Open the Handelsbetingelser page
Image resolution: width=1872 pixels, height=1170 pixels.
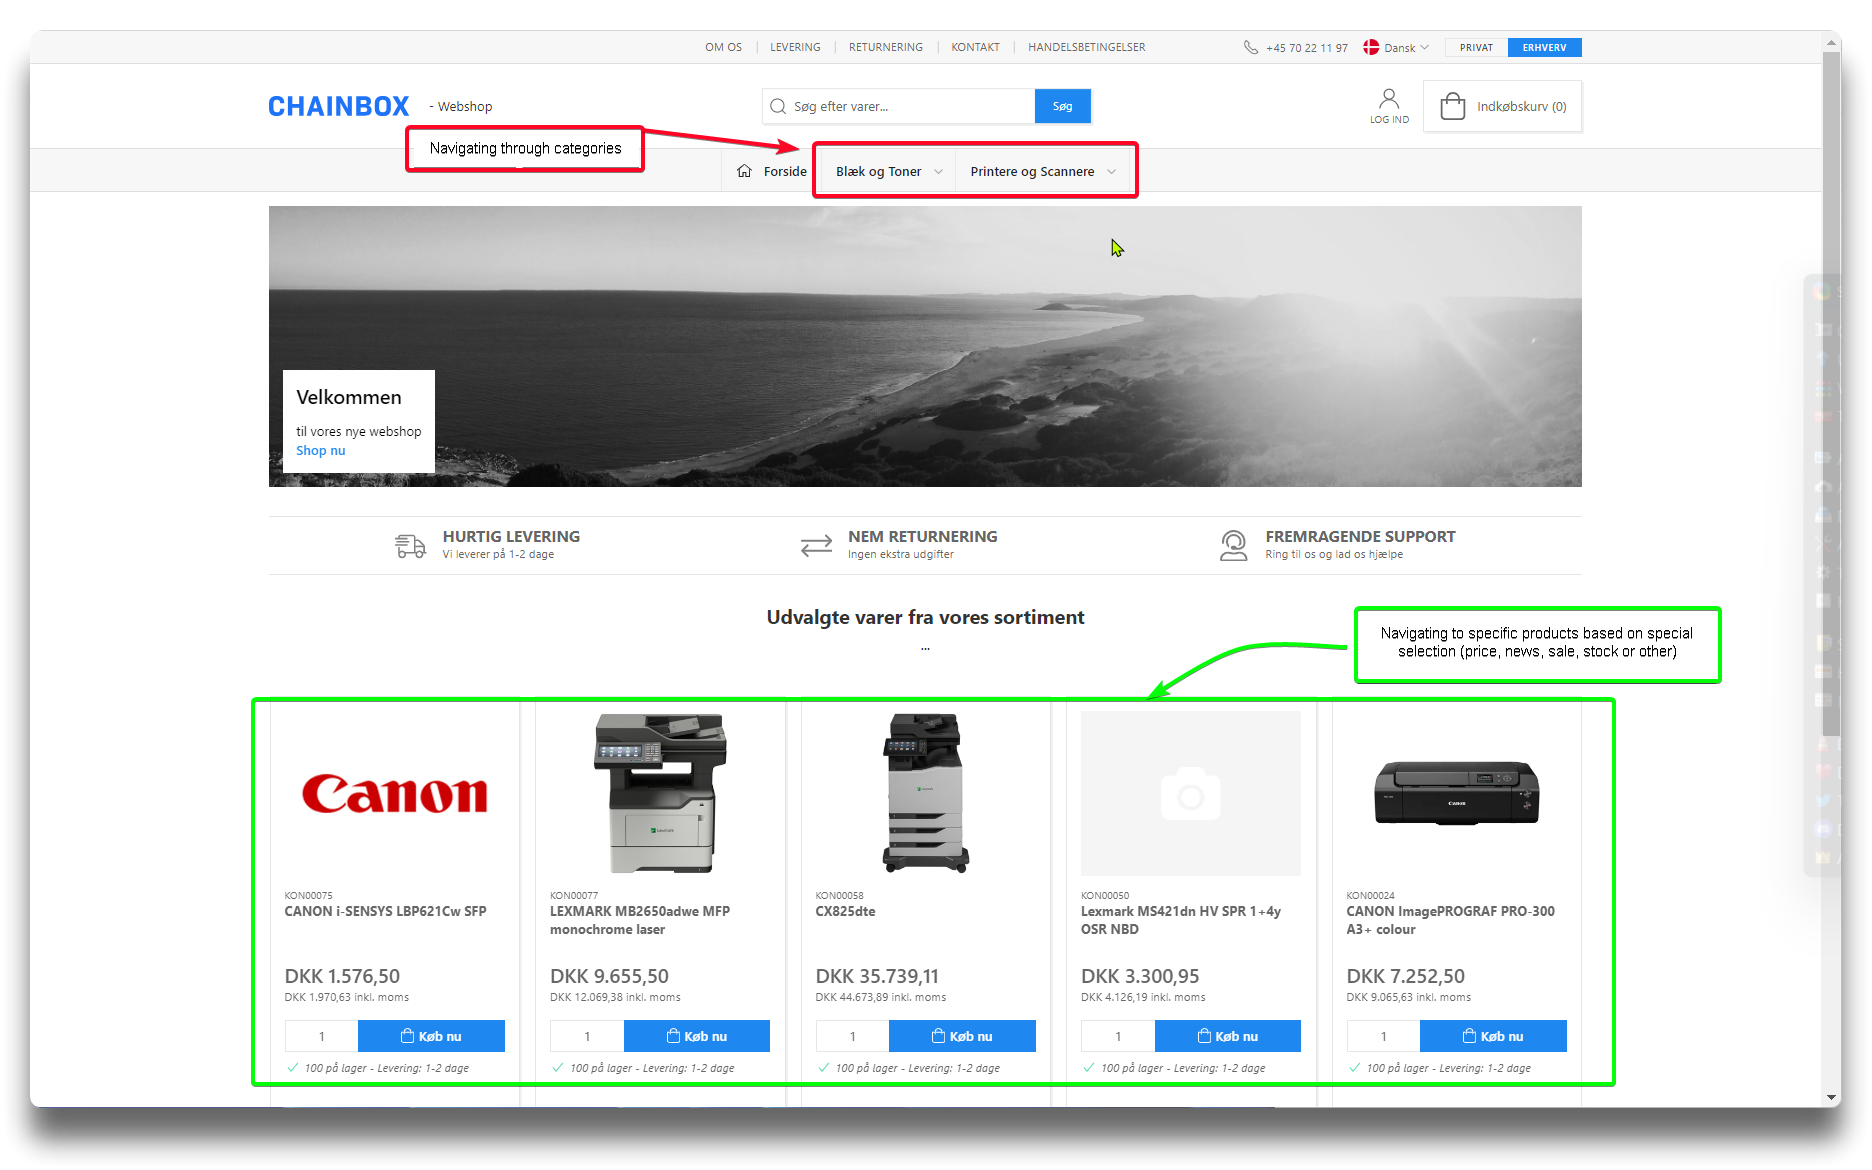click(1086, 47)
